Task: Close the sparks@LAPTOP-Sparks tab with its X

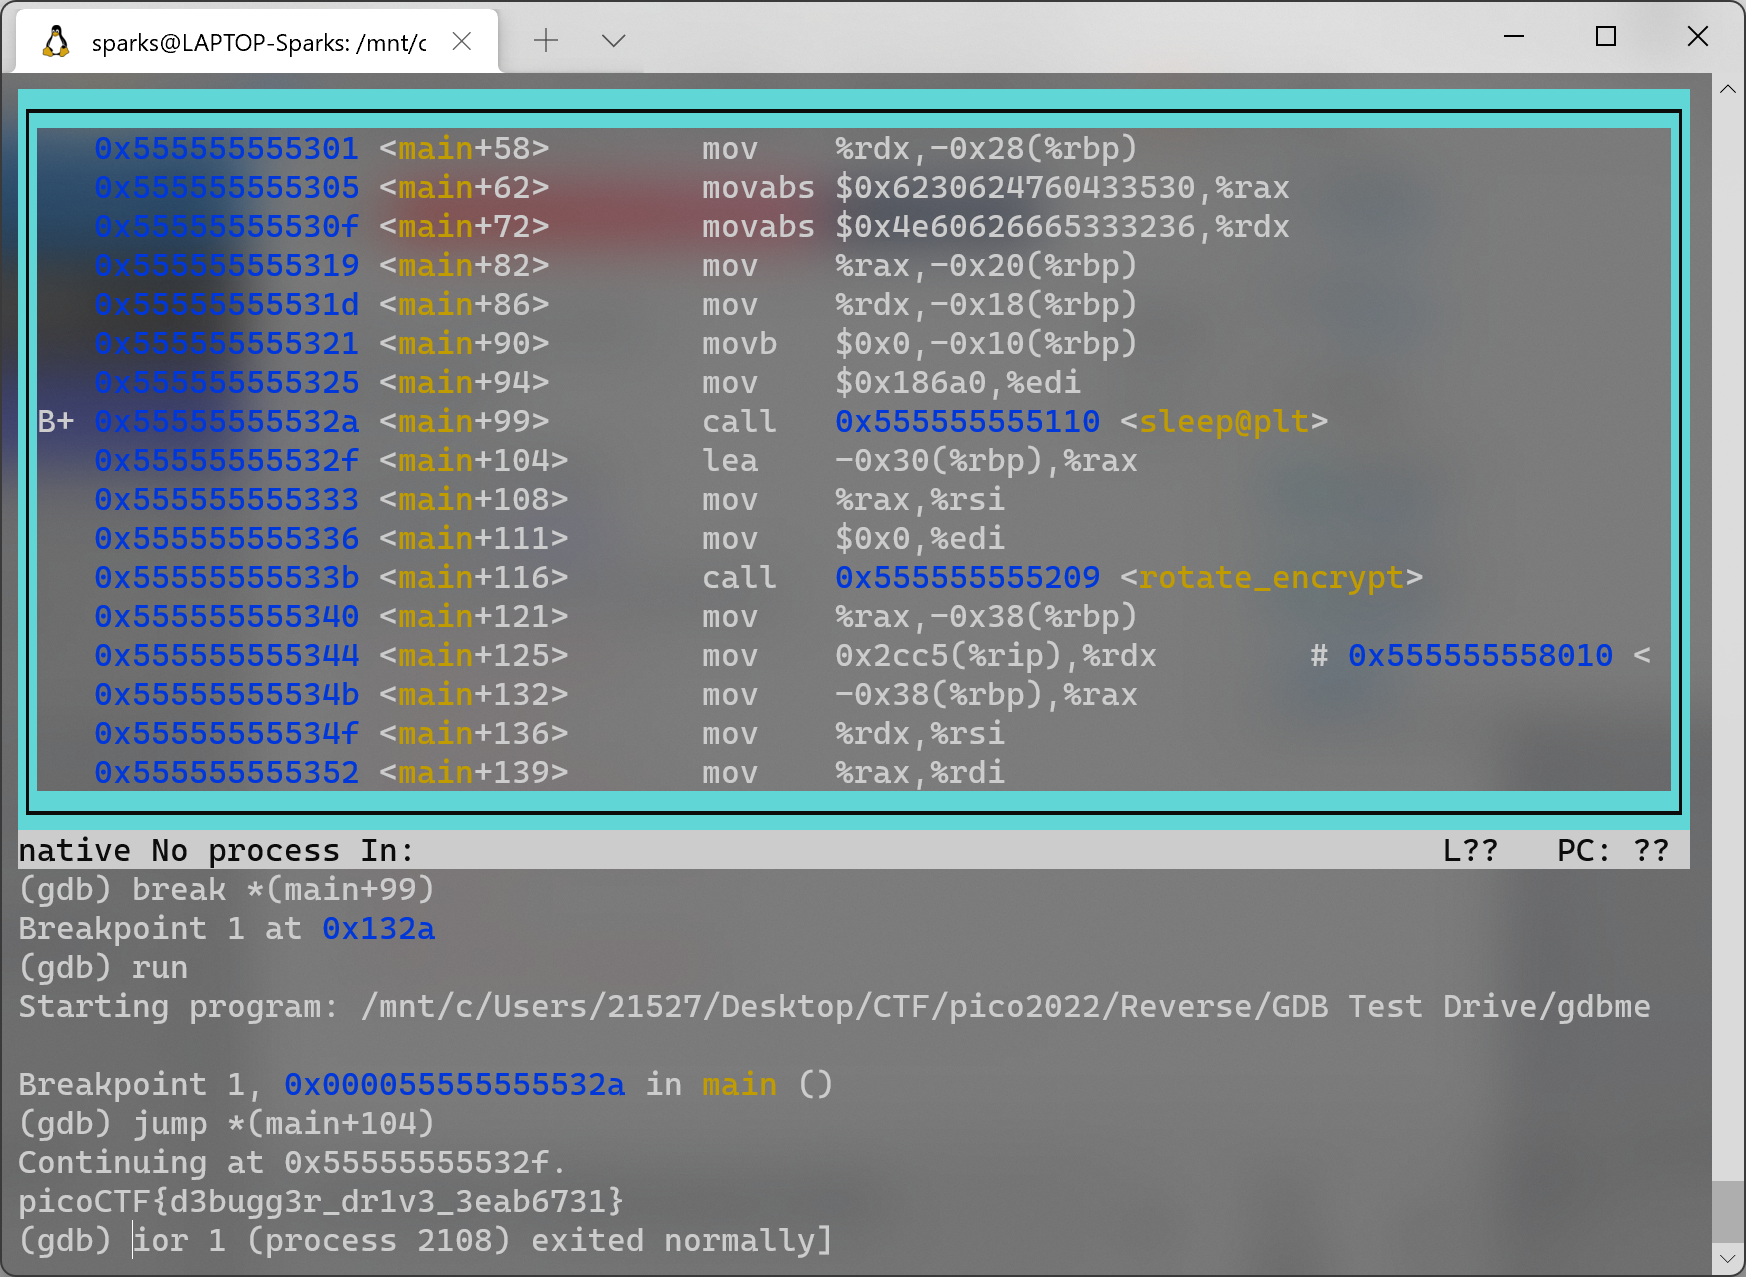Action: coord(461,40)
